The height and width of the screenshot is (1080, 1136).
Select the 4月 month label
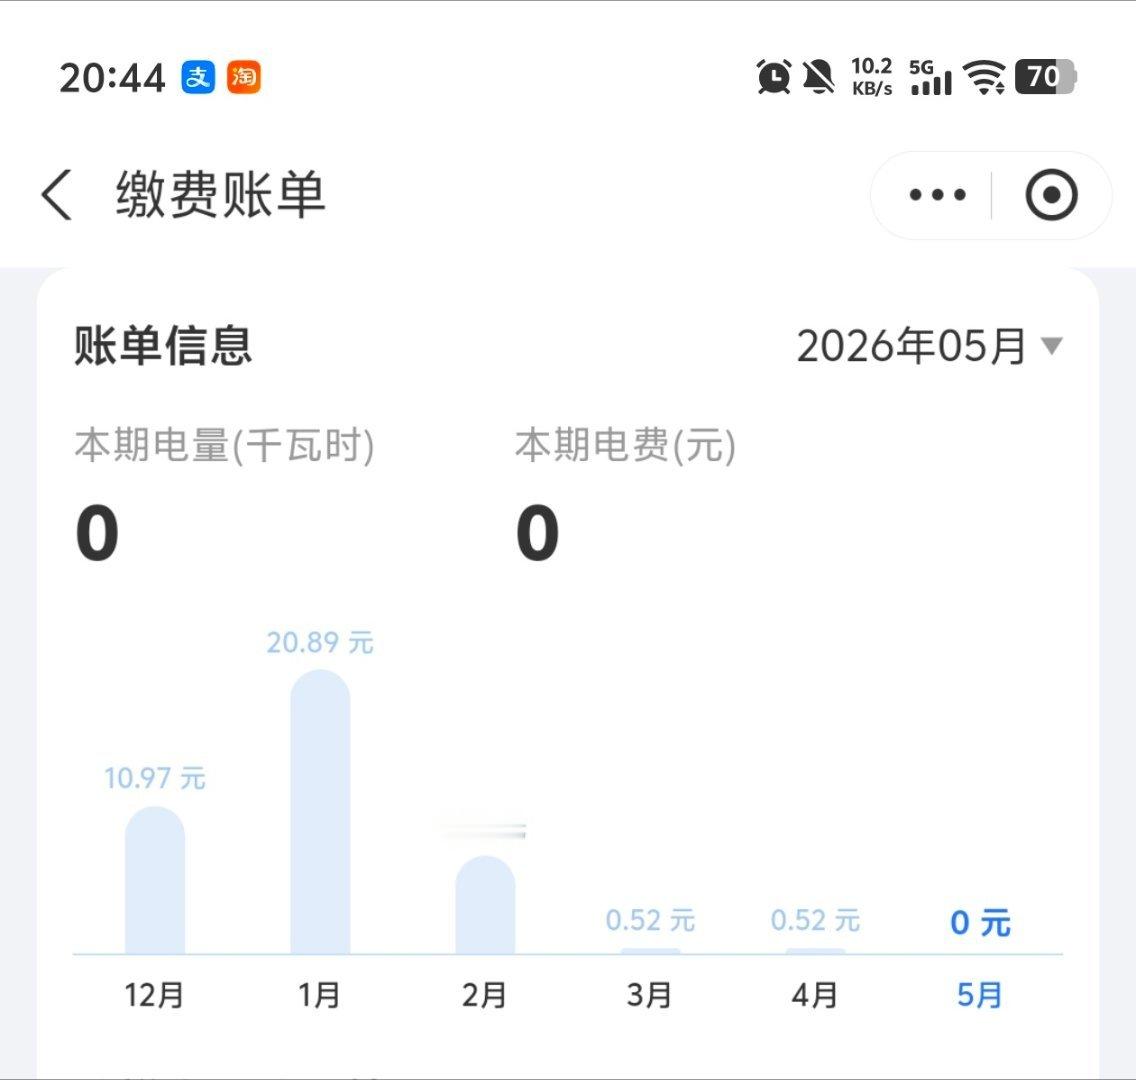coord(814,995)
